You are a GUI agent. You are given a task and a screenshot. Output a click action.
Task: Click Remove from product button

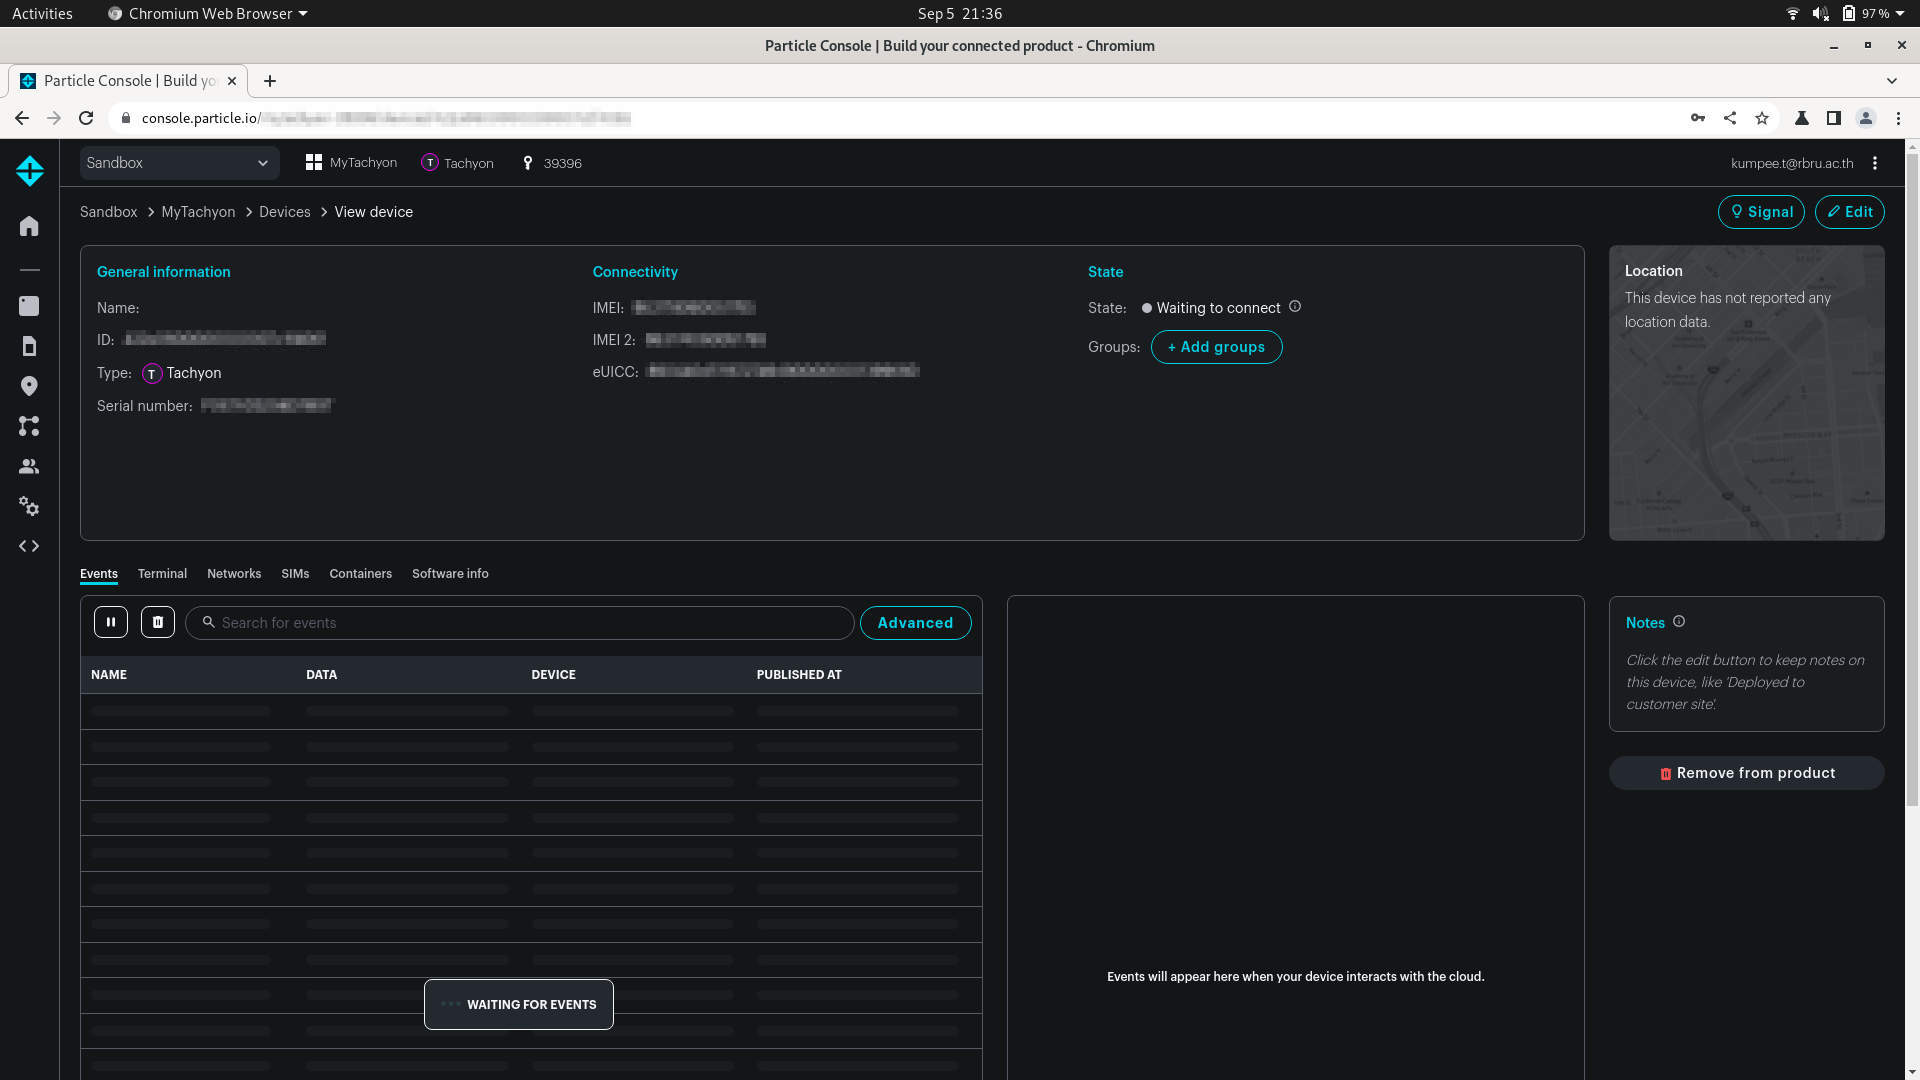coord(1746,773)
